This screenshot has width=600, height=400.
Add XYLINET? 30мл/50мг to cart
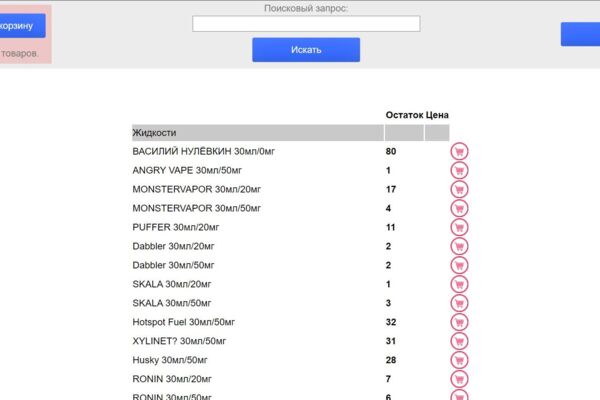pos(459,341)
